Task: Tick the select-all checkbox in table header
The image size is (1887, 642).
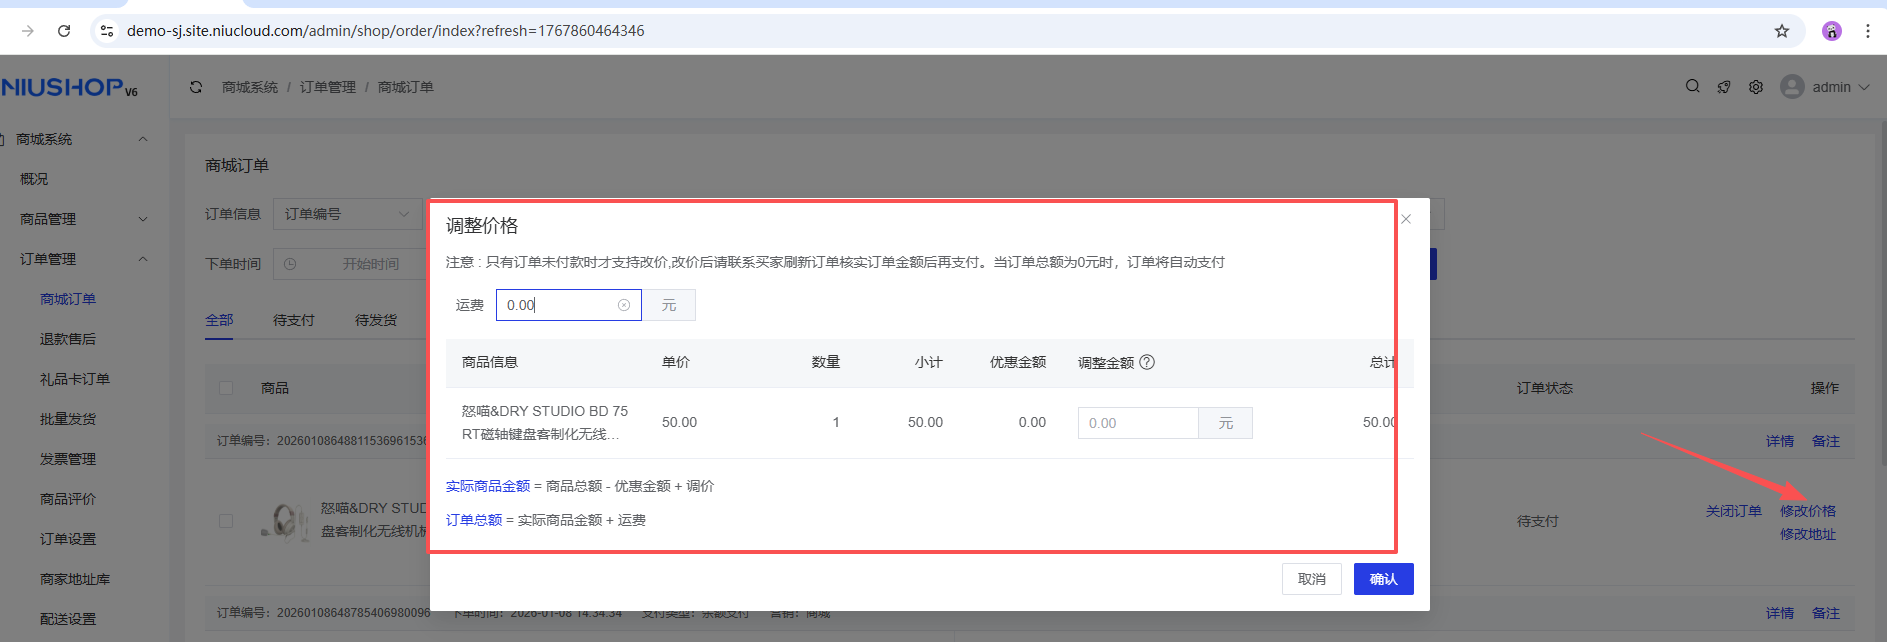Action: click(226, 388)
